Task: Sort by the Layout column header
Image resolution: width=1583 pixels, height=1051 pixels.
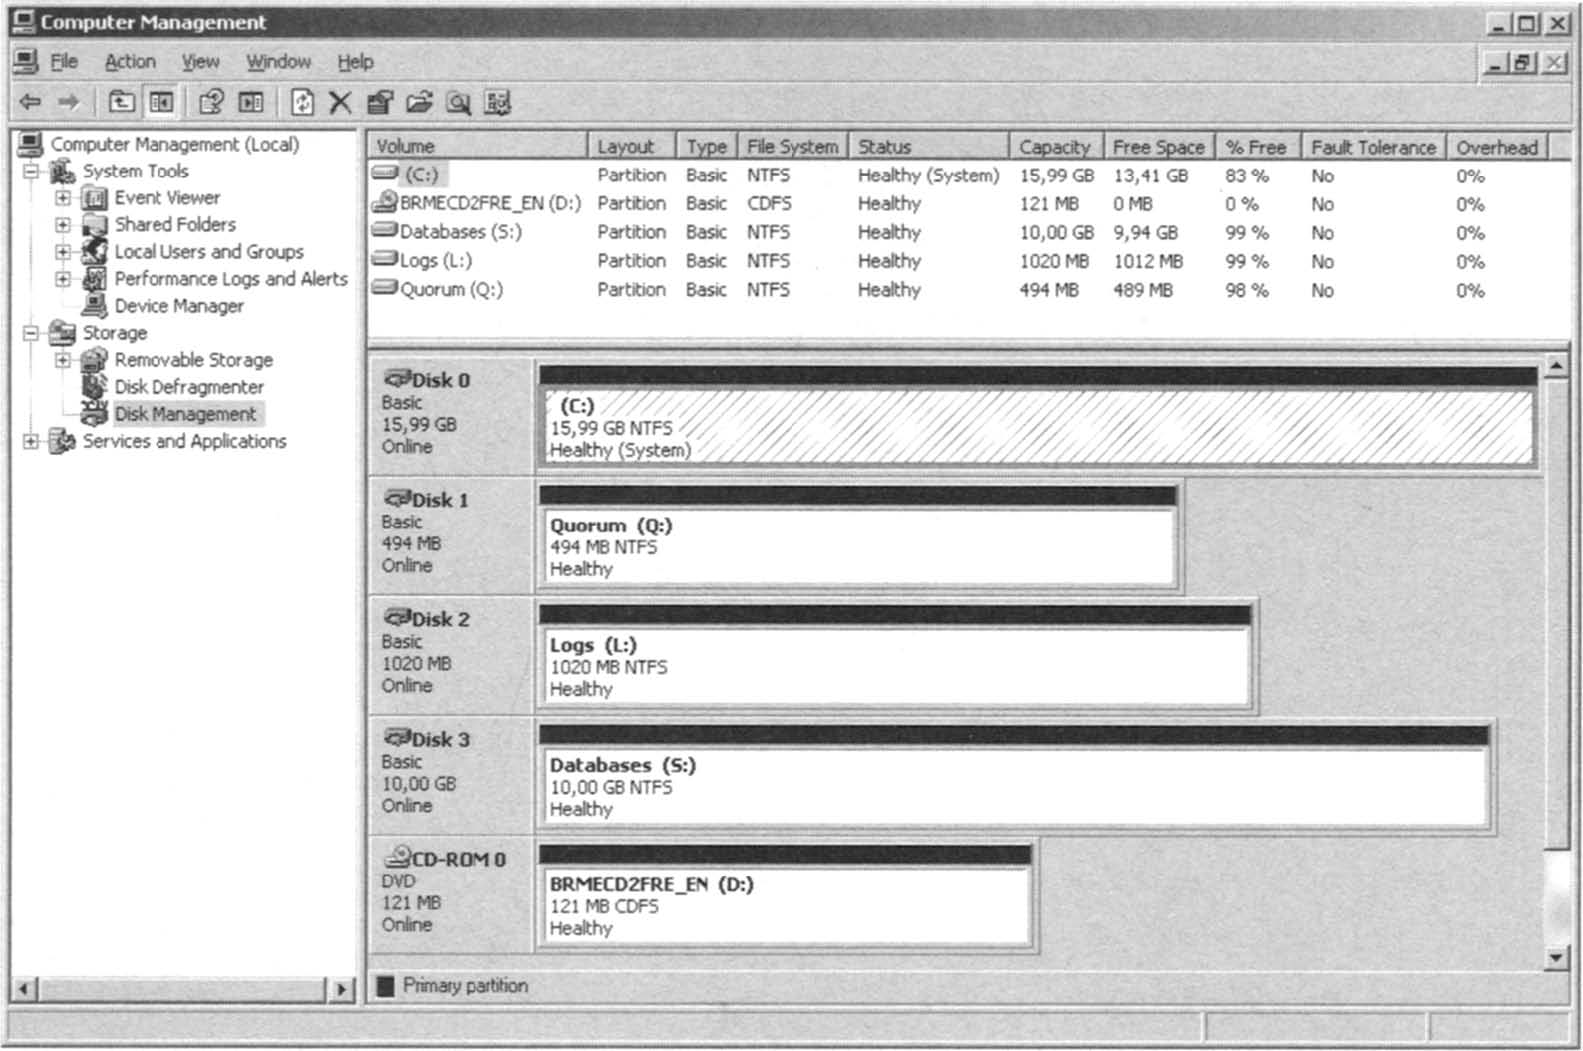Action: pyautogui.click(x=632, y=147)
